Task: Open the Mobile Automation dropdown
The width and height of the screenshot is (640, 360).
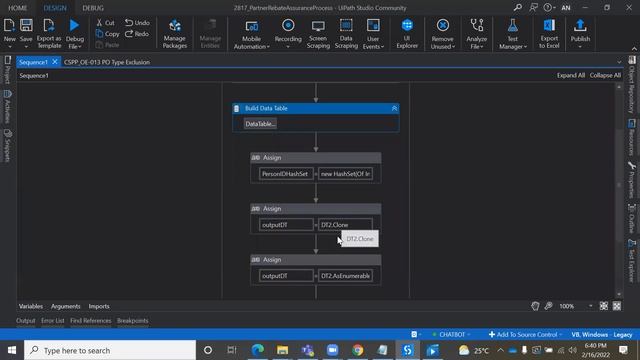Action: pyautogui.click(x=251, y=35)
